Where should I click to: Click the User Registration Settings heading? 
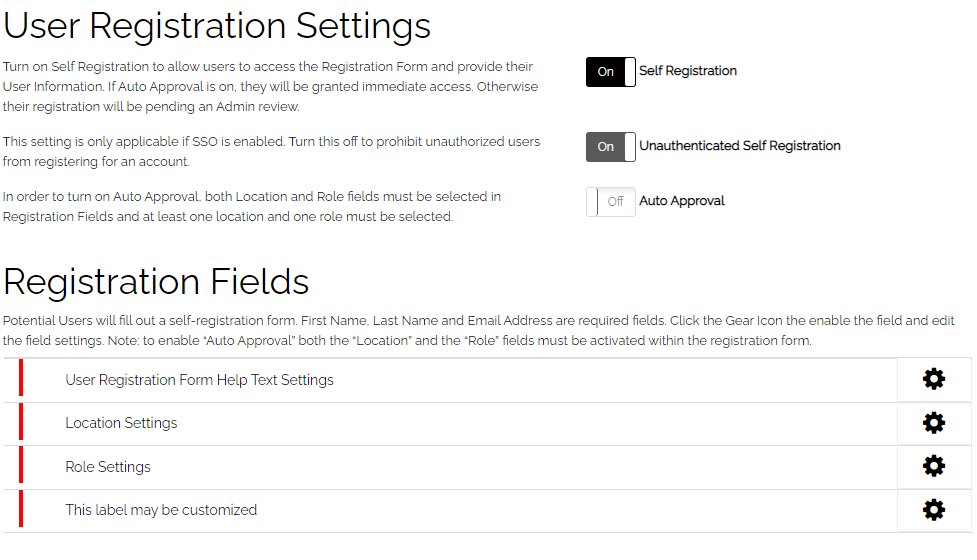[x=217, y=26]
